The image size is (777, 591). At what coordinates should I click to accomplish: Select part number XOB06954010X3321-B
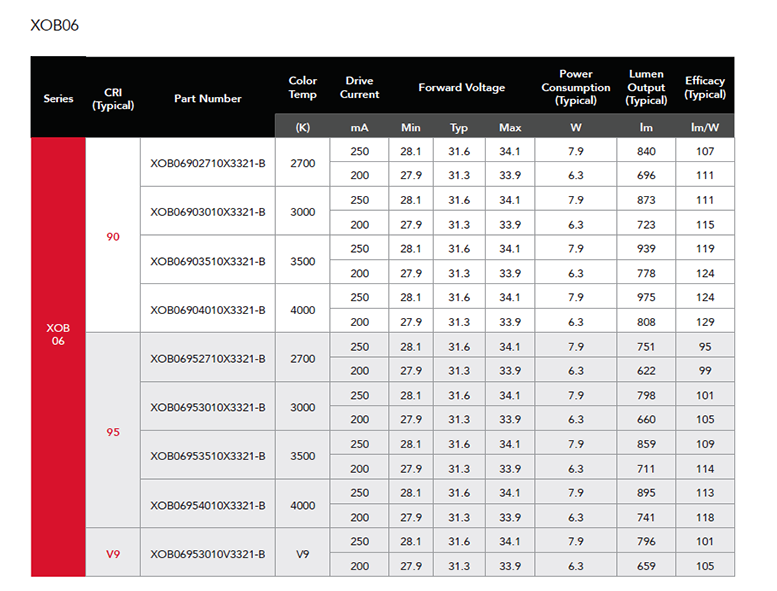click(x=208, y=505)
